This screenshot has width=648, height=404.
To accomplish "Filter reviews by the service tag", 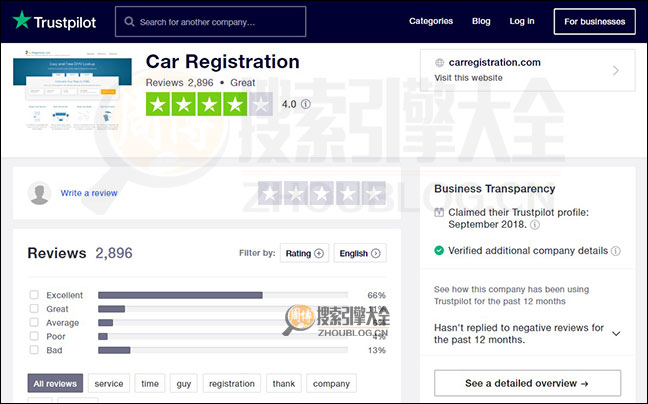I will [109, 383].
